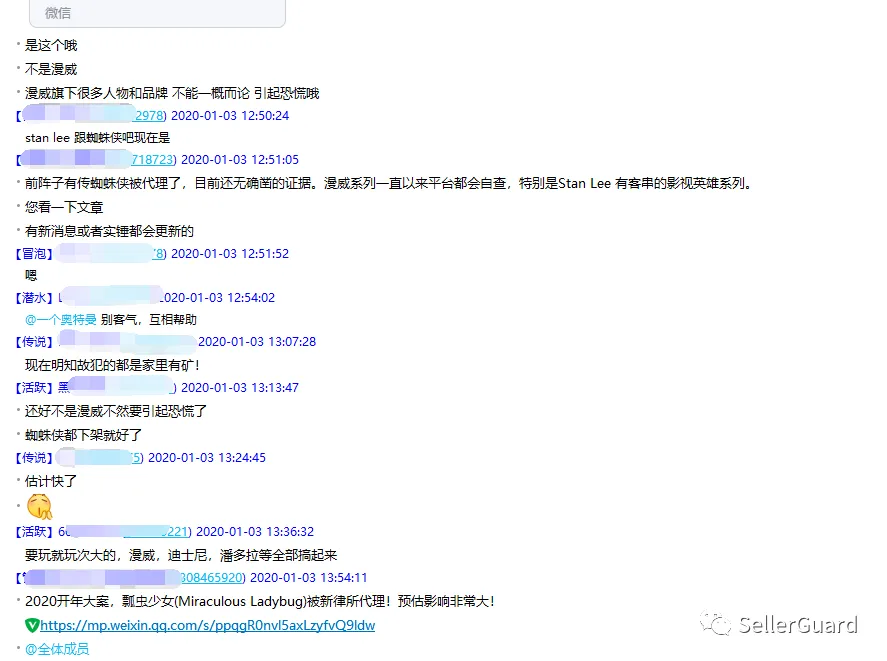Image resolution: width=887 pixels, height=661 pixels.
Task: Click the 【潜水】 rank tag
Action: pos(34,298)
